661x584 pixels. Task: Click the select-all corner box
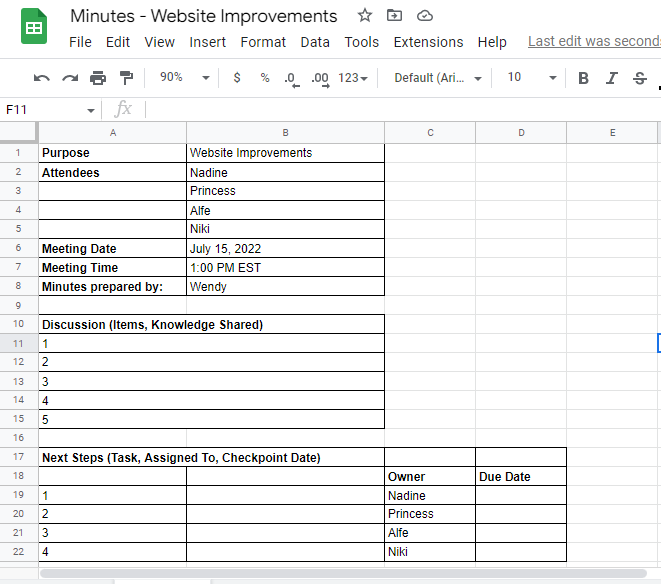tap(19, 132)
